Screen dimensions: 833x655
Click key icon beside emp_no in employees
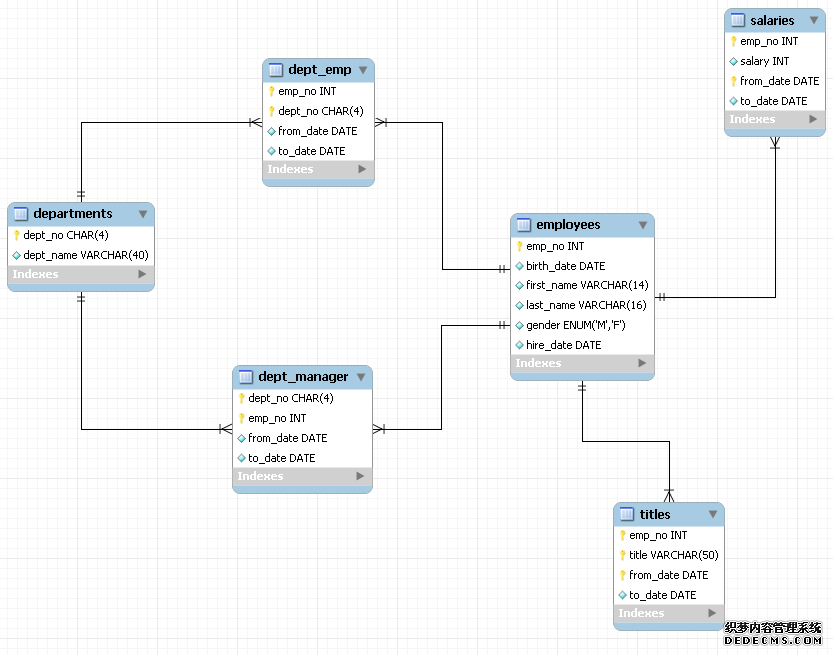click(x=520, y=246)
